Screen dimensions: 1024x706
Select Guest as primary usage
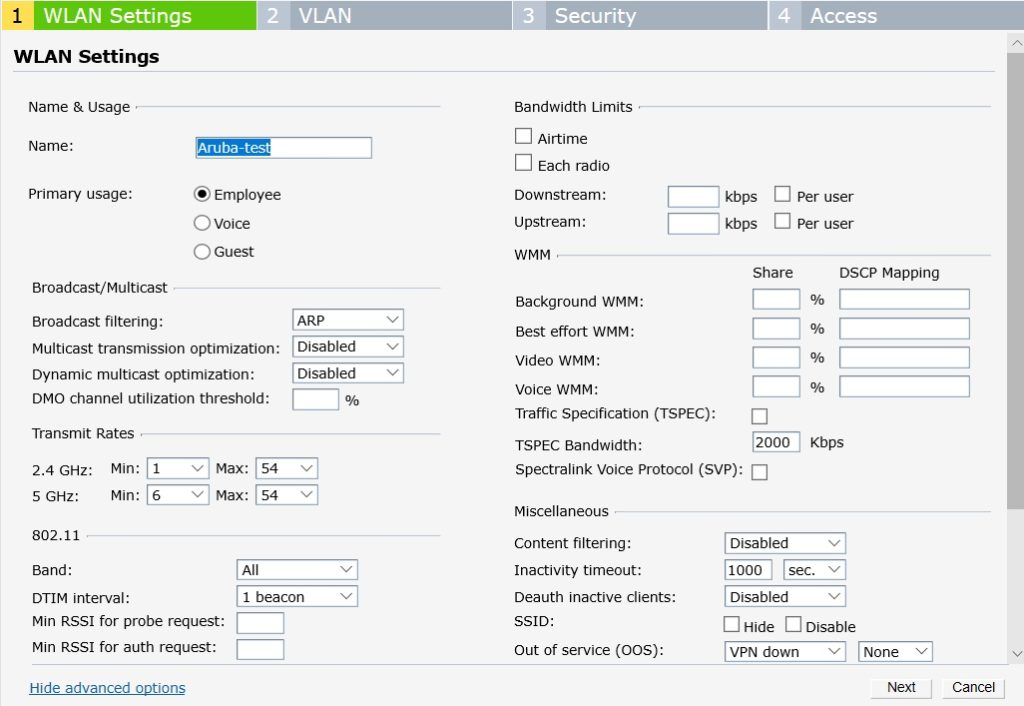pos(202,251)
